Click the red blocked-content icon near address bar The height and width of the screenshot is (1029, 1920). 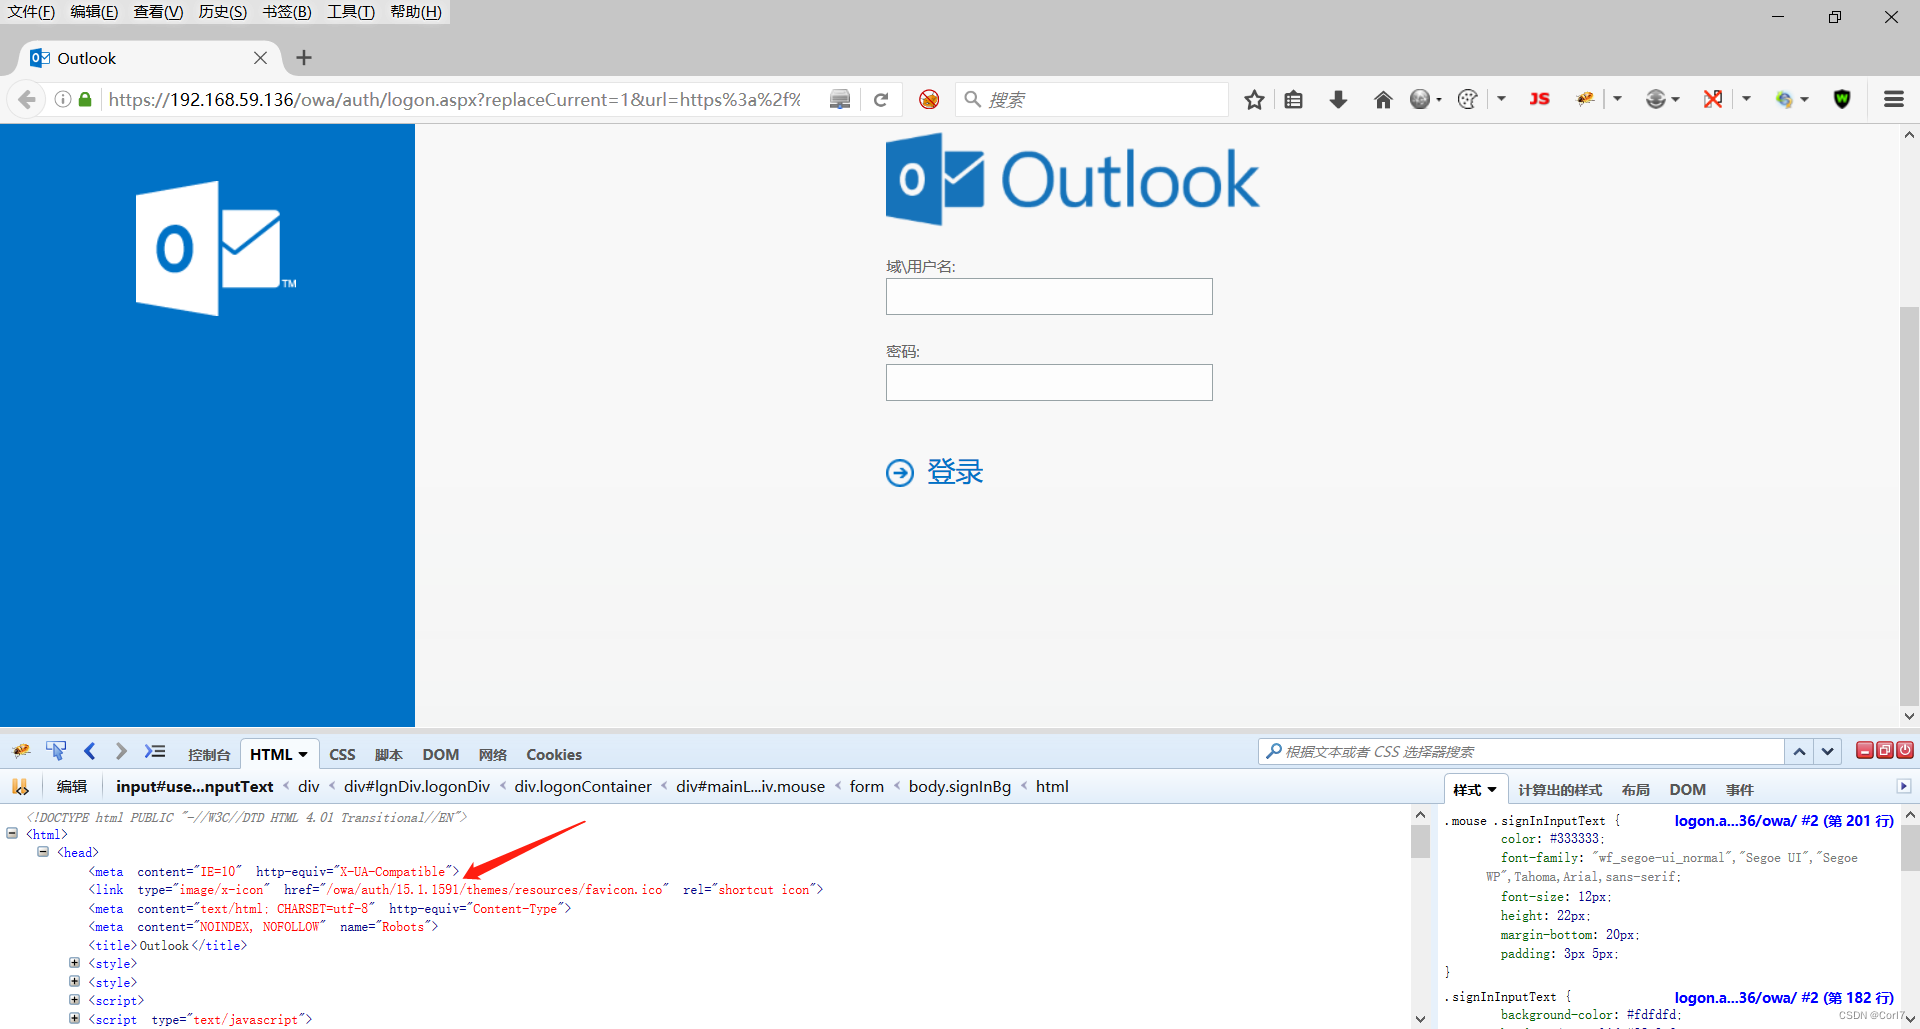tap(929, 100)
